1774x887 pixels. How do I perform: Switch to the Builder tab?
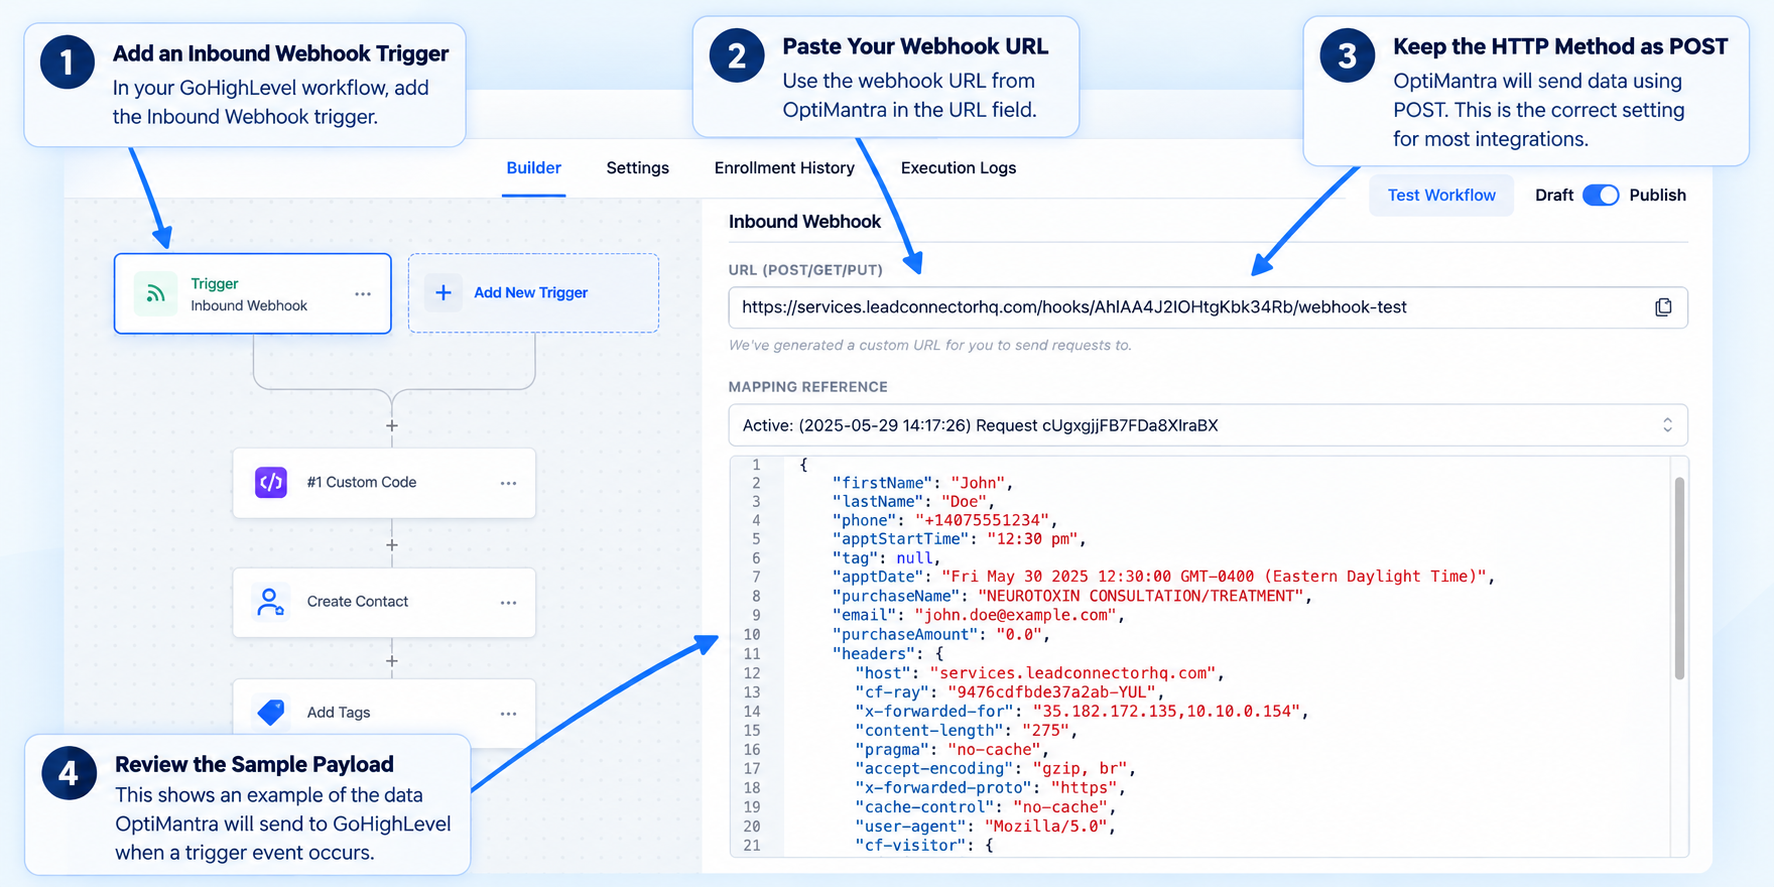(x=534, y=168)
